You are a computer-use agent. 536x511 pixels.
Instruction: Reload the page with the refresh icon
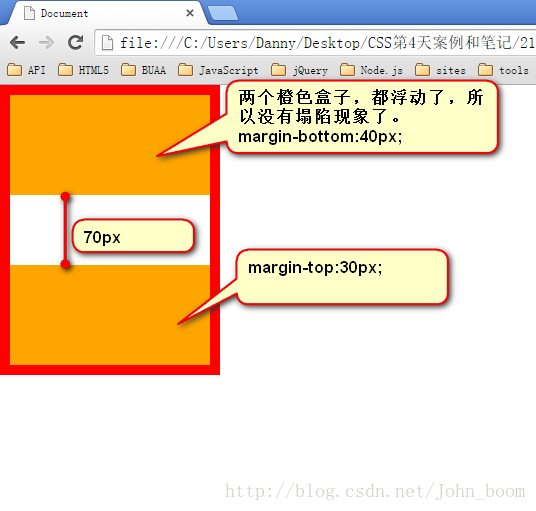click(75, 42)
